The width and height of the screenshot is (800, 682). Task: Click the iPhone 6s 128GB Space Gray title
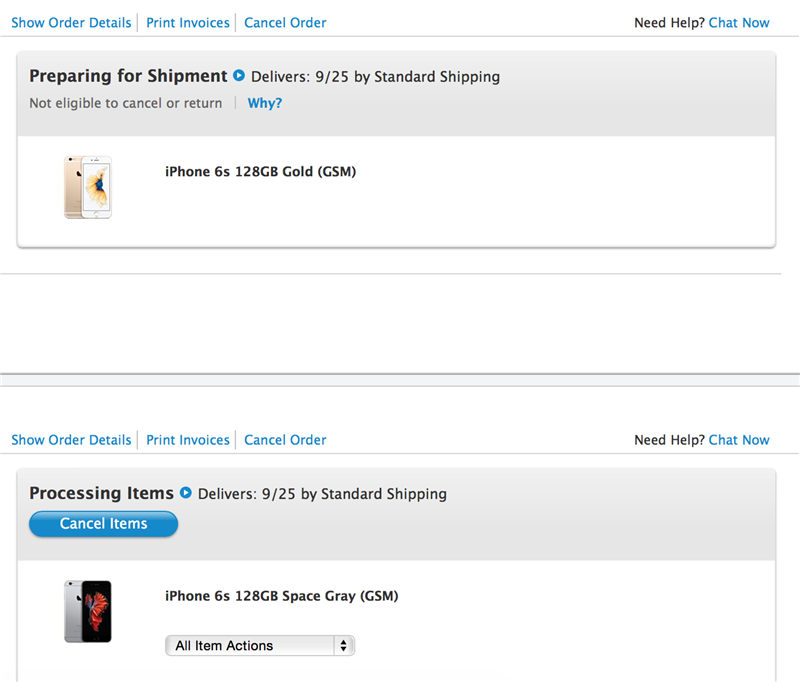click(281, 596)
